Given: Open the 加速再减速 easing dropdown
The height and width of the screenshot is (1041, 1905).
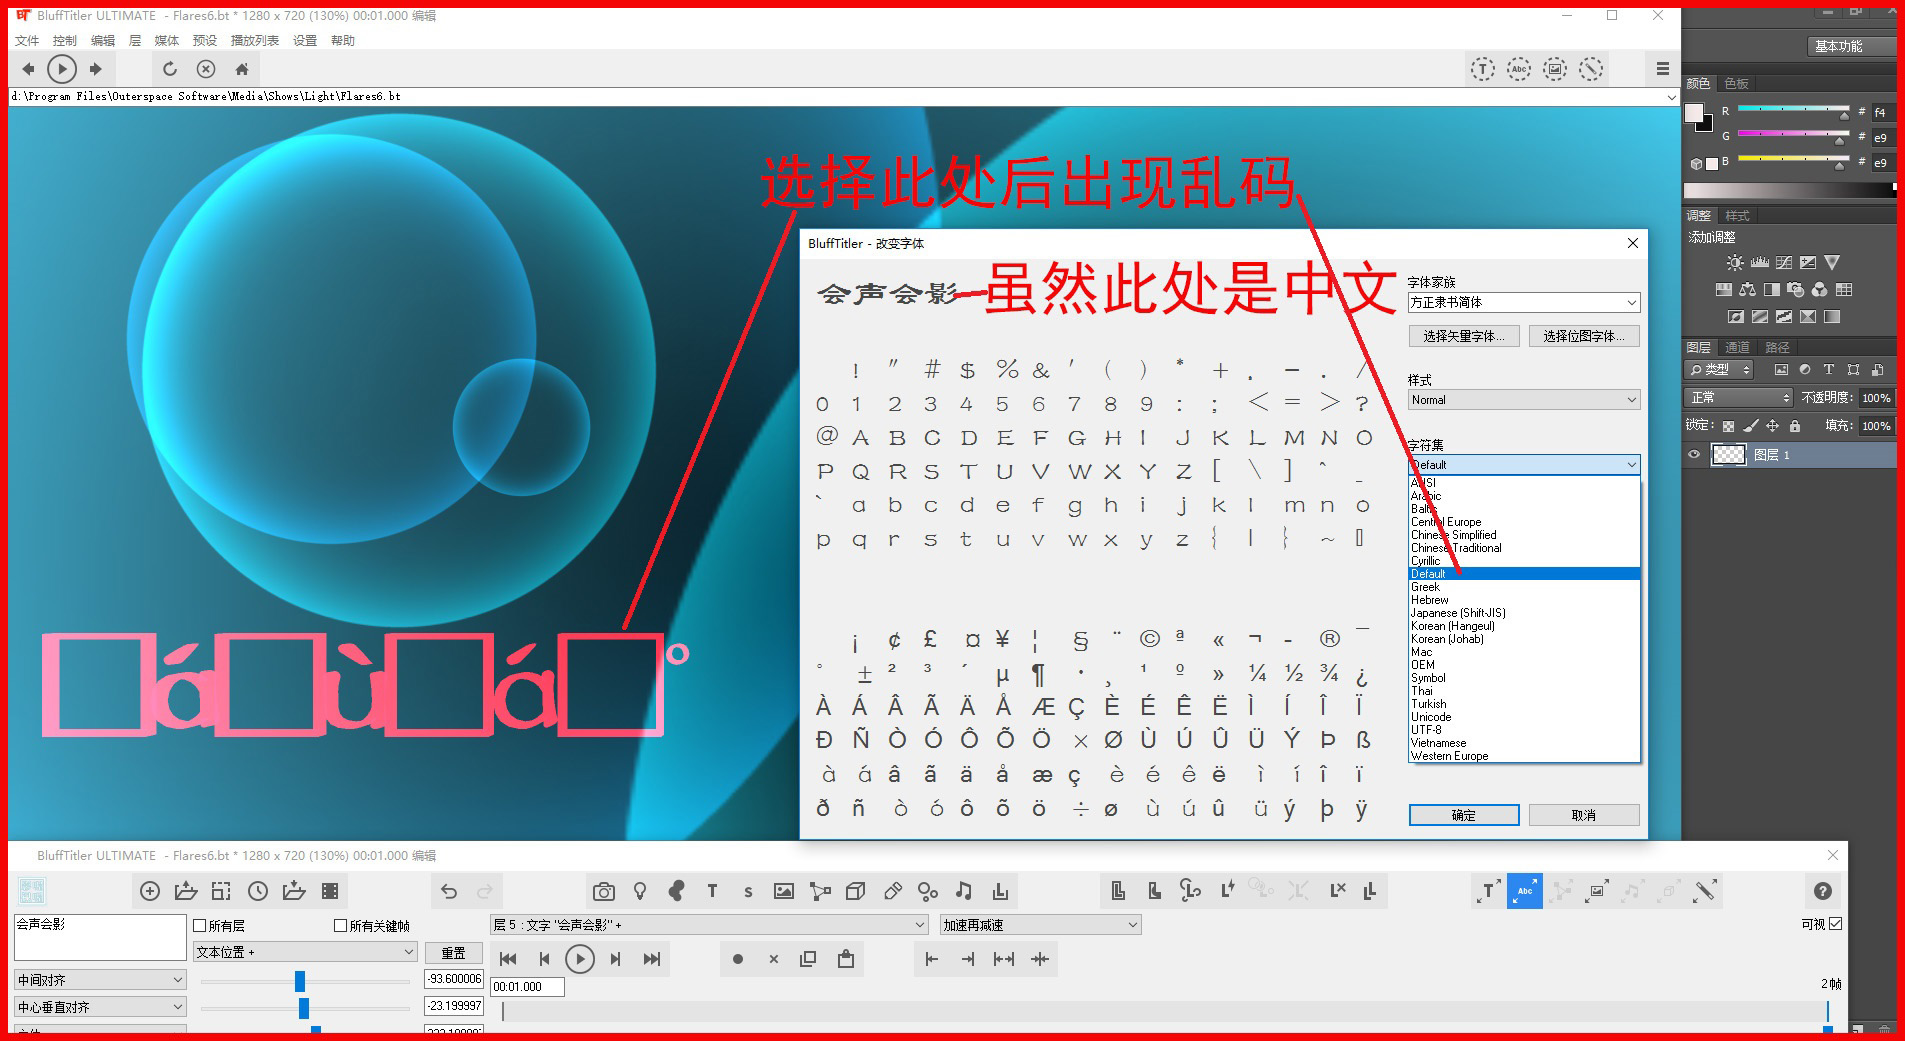Looking at the screenshot, I should 1040,925.
